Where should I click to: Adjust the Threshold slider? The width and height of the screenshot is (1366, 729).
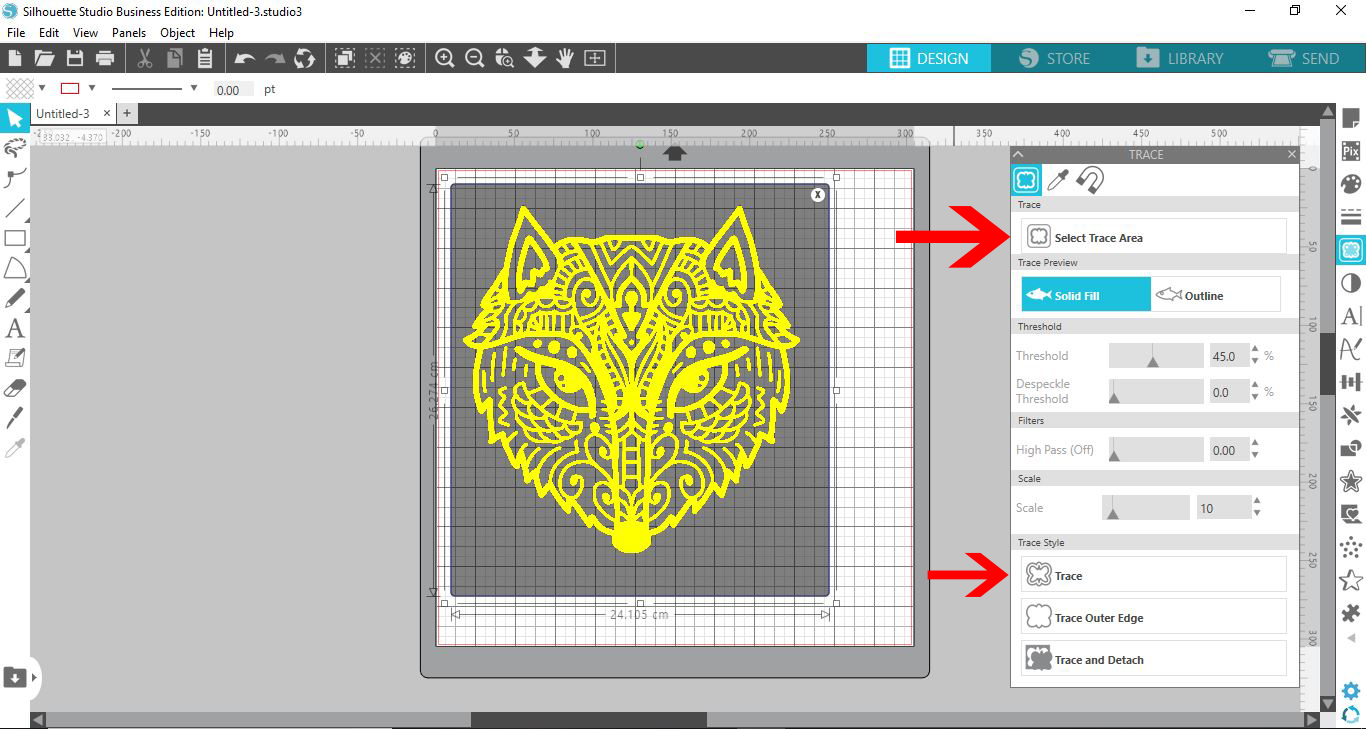click(x=1156, y=356)
